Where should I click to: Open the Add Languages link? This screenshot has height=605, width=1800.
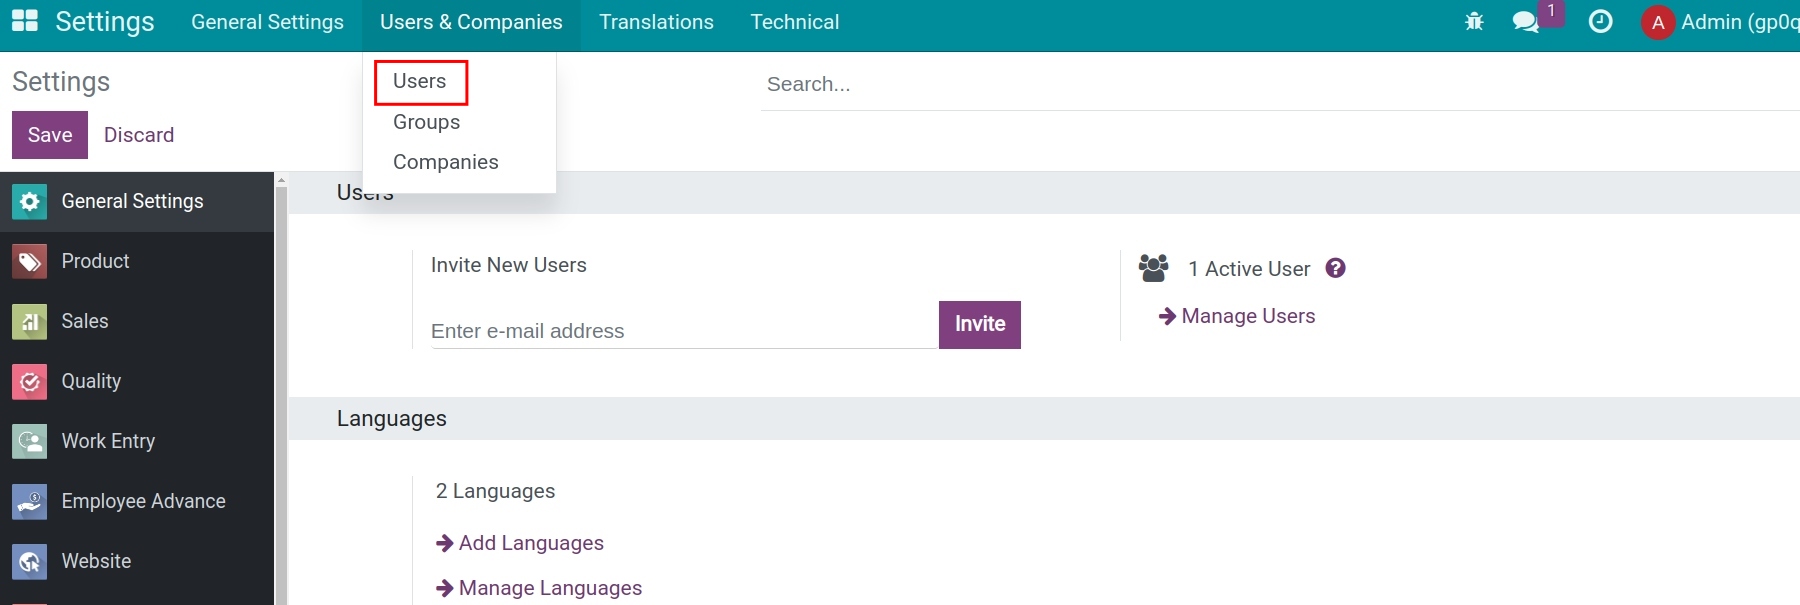531,543
